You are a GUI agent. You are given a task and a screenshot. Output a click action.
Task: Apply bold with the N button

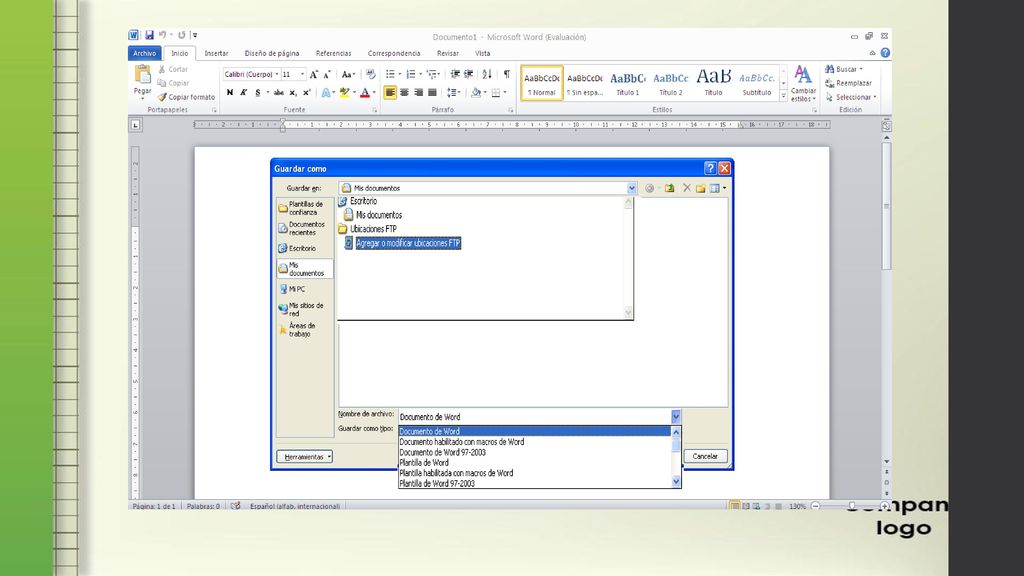pyautogui.click(x=230, y=93)
